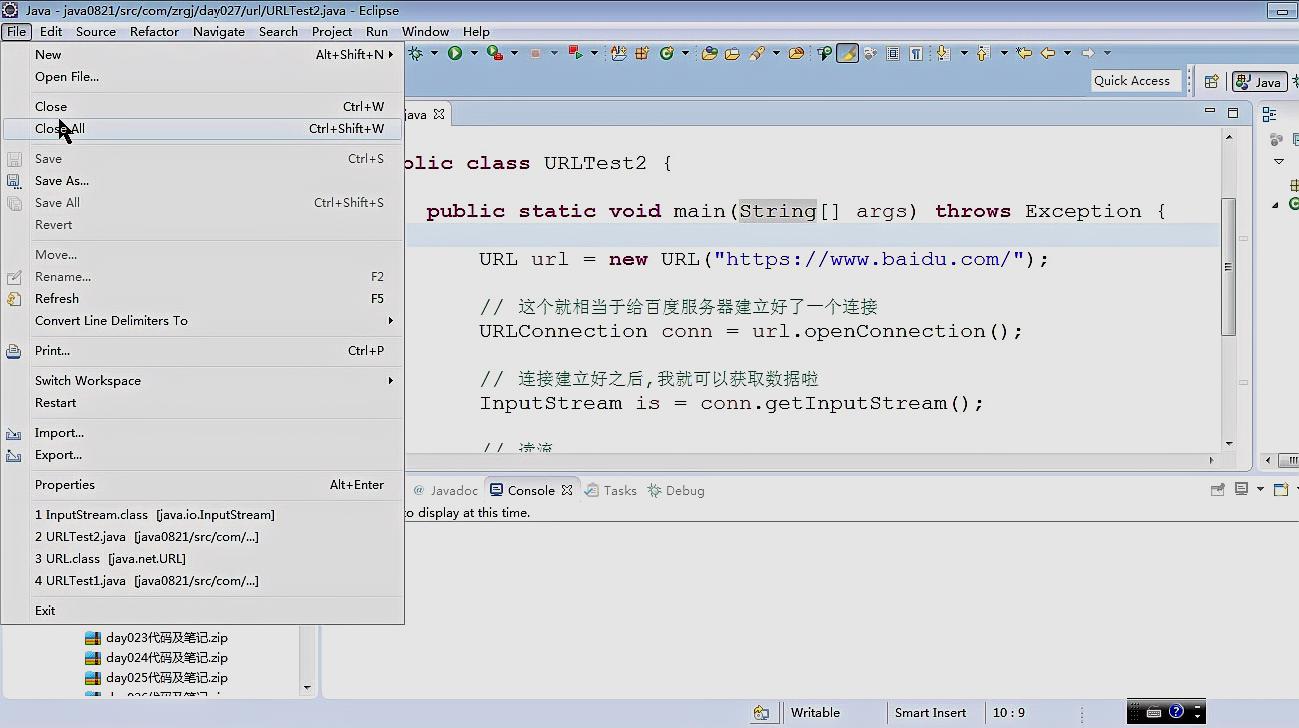Switch to the Debug view tab
The image size is (1299, 728).
click(676, 491)
